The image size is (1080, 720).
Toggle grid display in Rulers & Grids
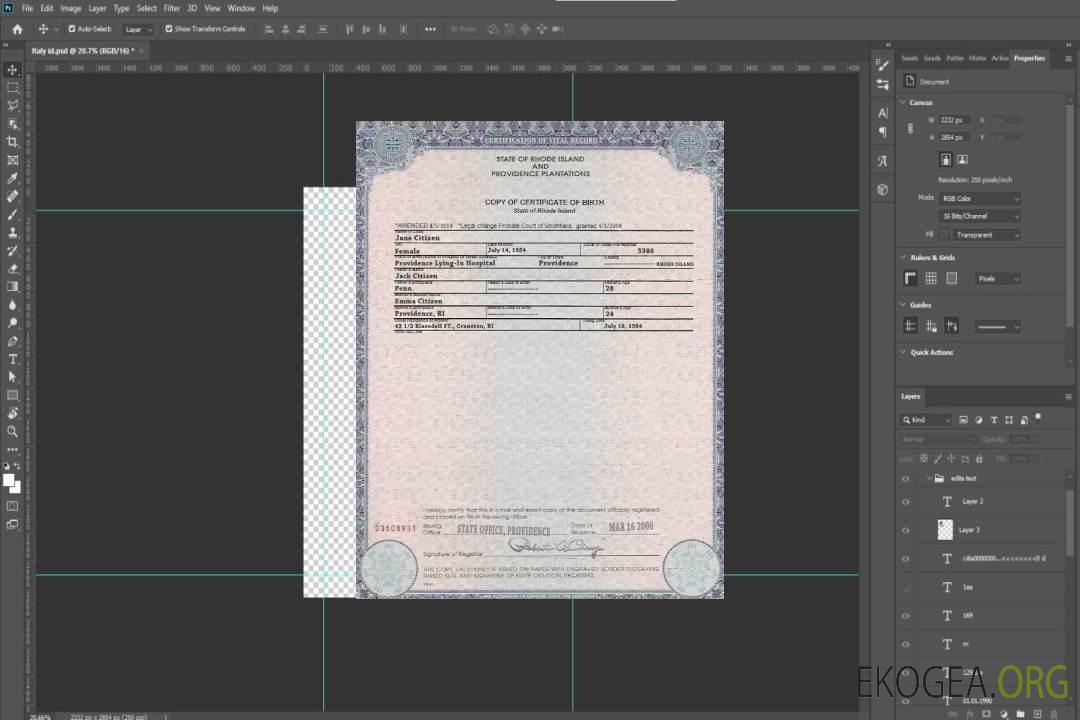point(931,278)
